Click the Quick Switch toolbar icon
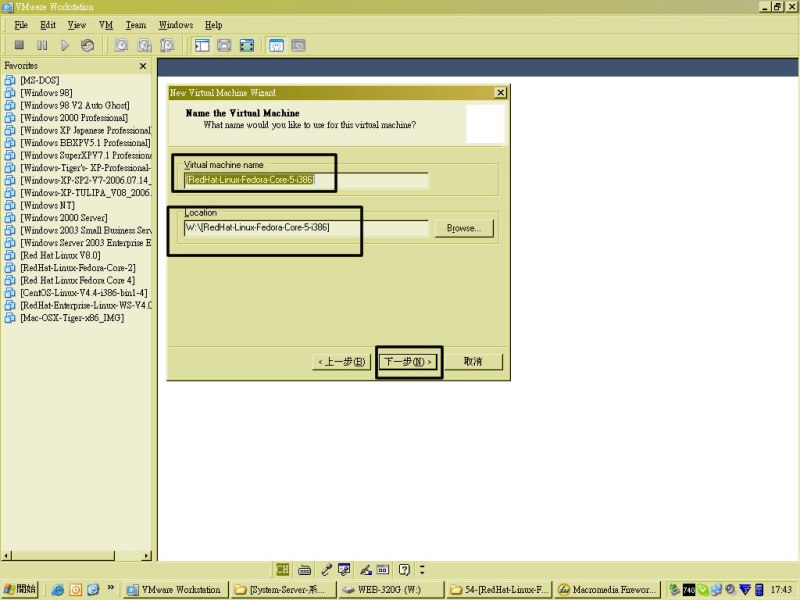 [x=224, y=45]
